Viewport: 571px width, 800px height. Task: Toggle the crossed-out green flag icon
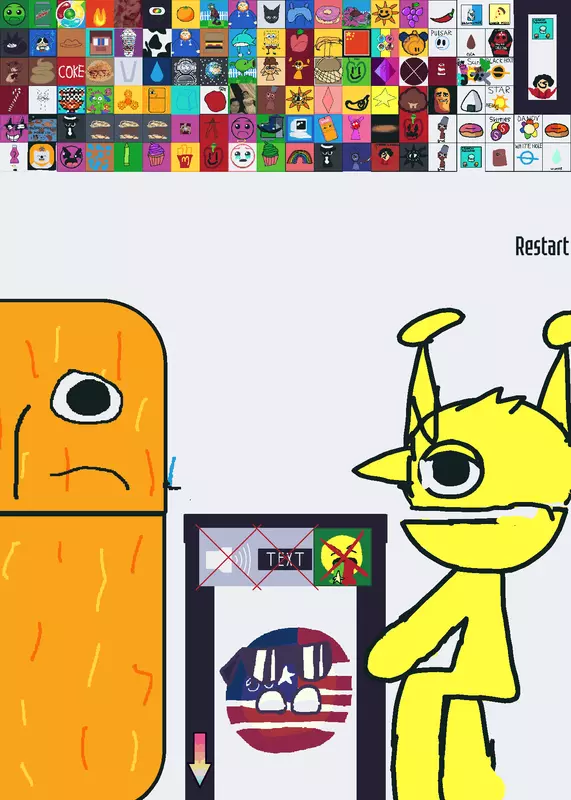(342, 557)
